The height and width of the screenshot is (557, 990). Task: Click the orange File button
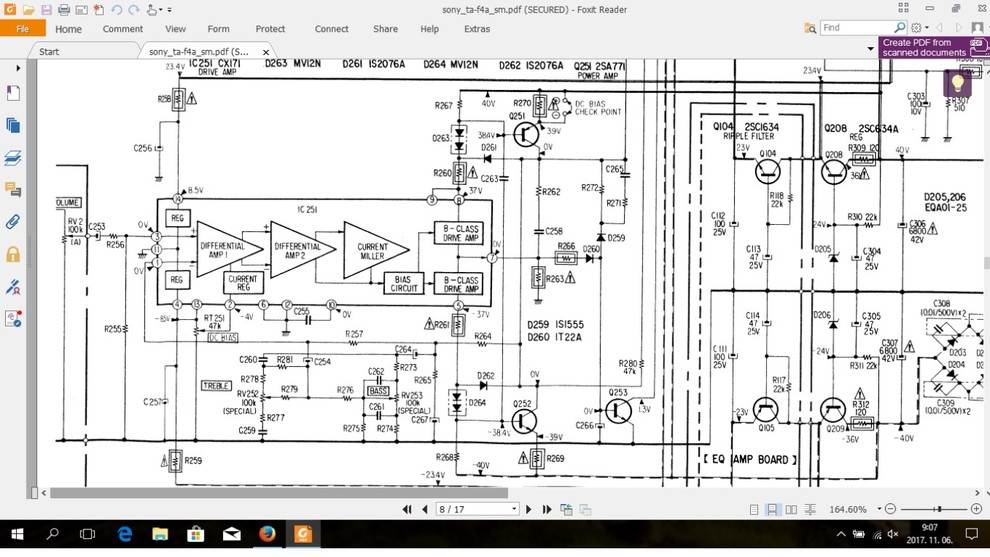(22, 29)
